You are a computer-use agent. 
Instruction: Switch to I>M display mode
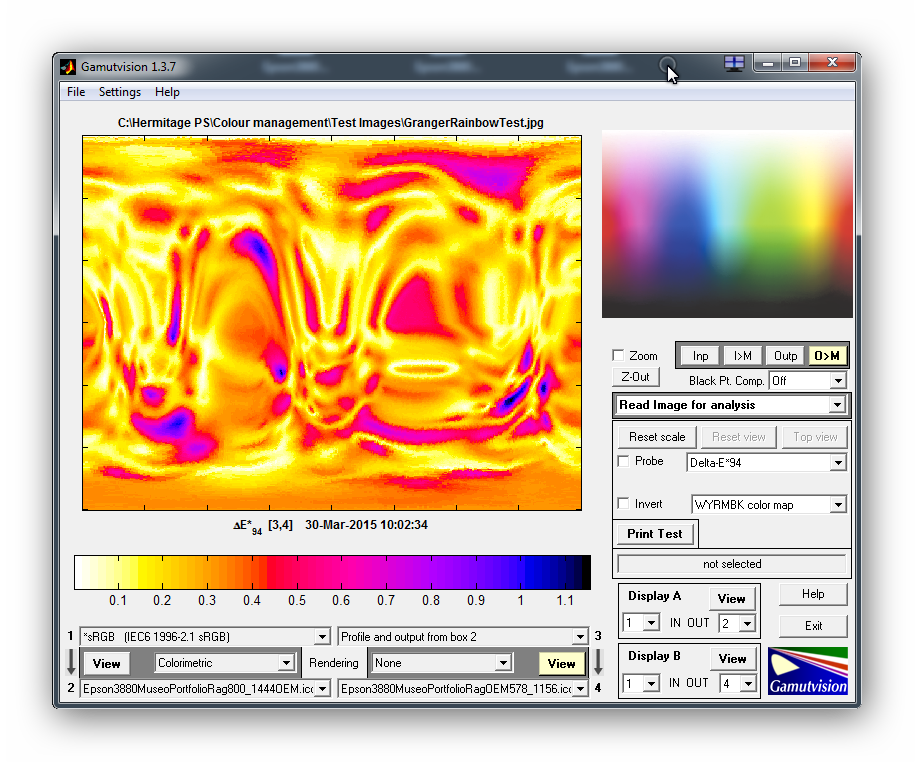coord(743,356)
